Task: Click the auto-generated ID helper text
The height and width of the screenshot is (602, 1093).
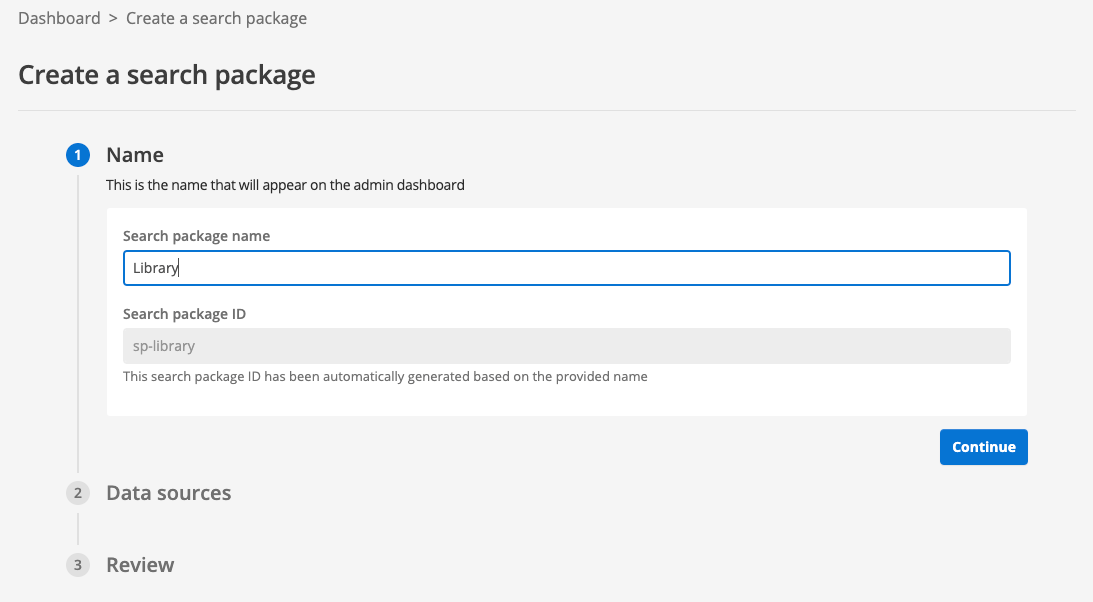Action: 385,376
